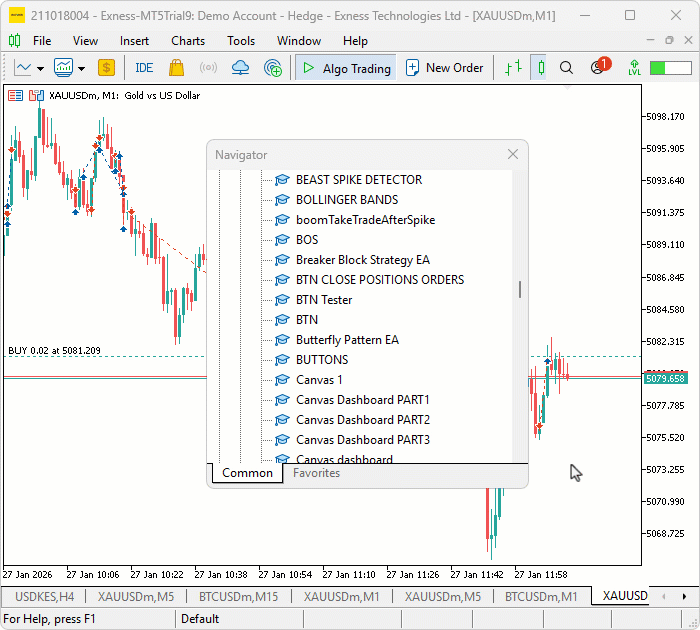Click the icon beside BUTTONS
The height and width of the screenshot is (630, 700).
coord(282,360)
